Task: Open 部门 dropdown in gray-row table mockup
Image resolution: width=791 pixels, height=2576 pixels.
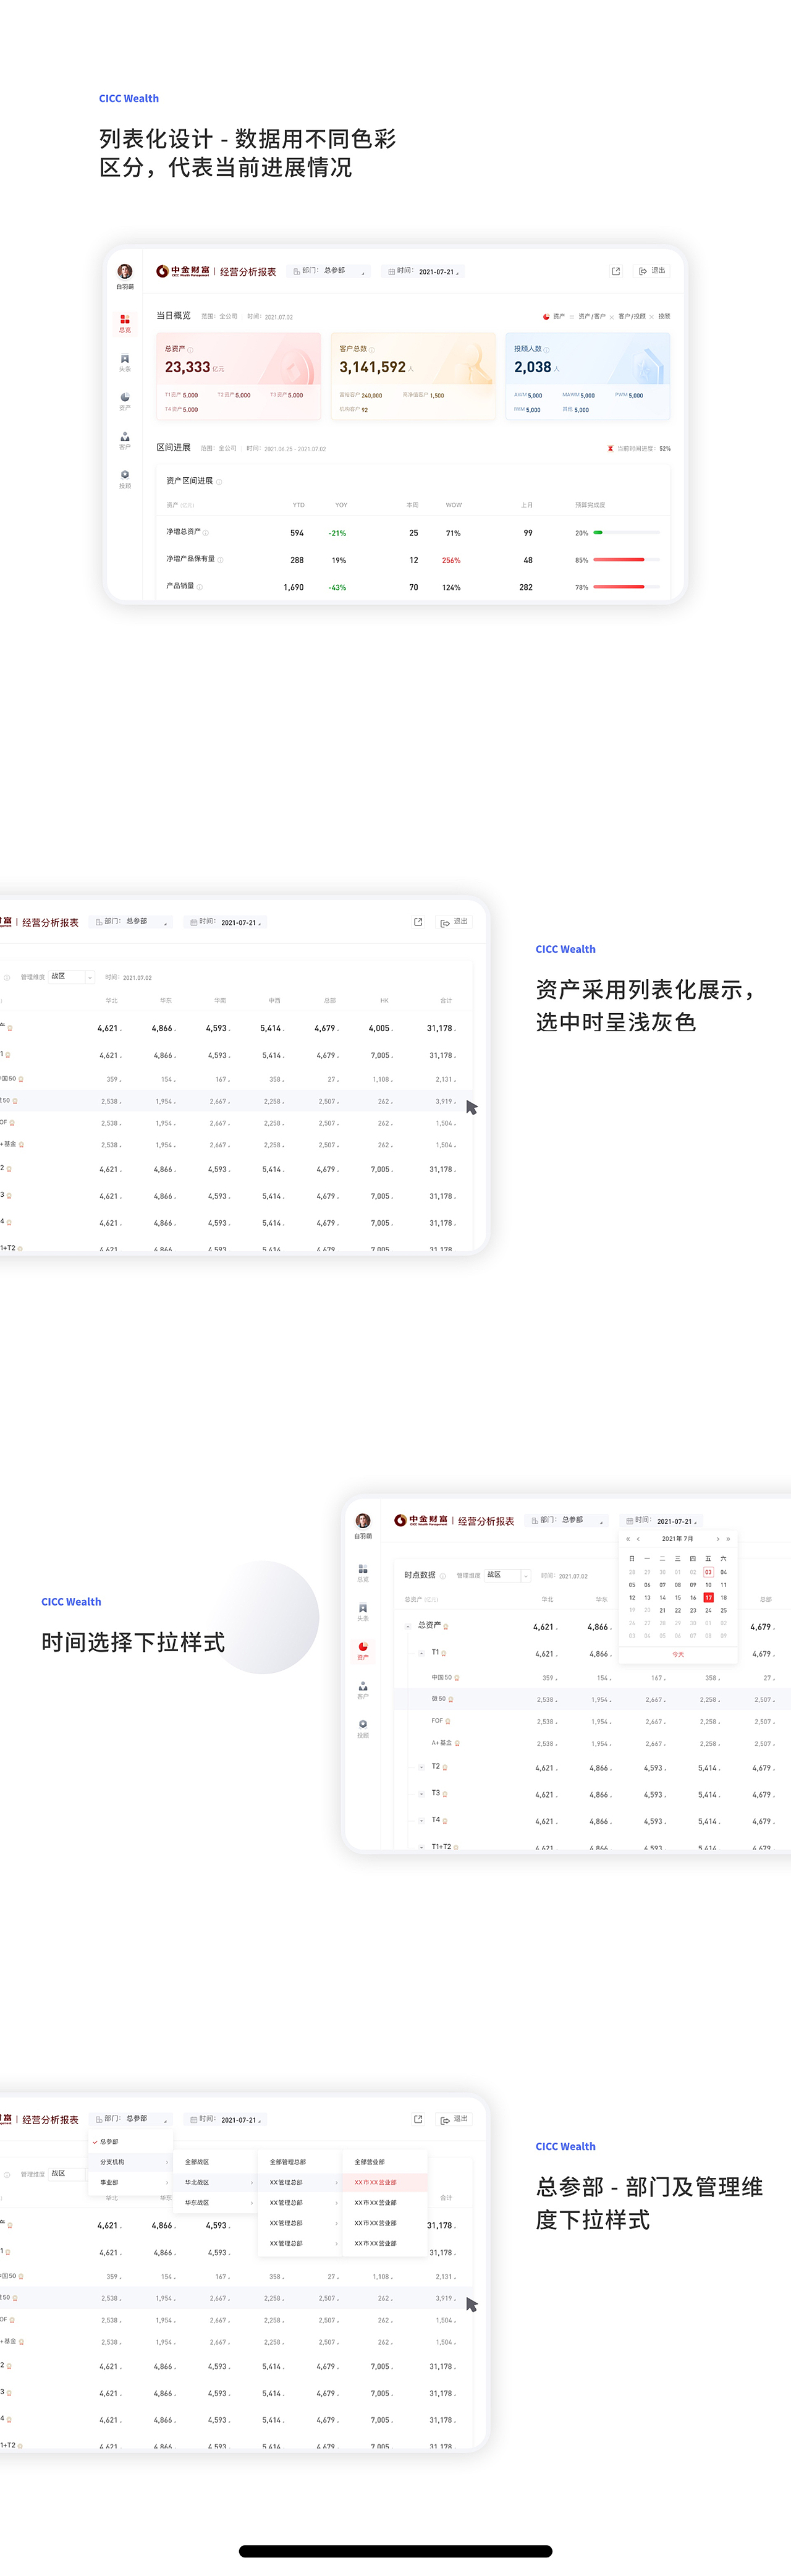Action: (131, 922)
